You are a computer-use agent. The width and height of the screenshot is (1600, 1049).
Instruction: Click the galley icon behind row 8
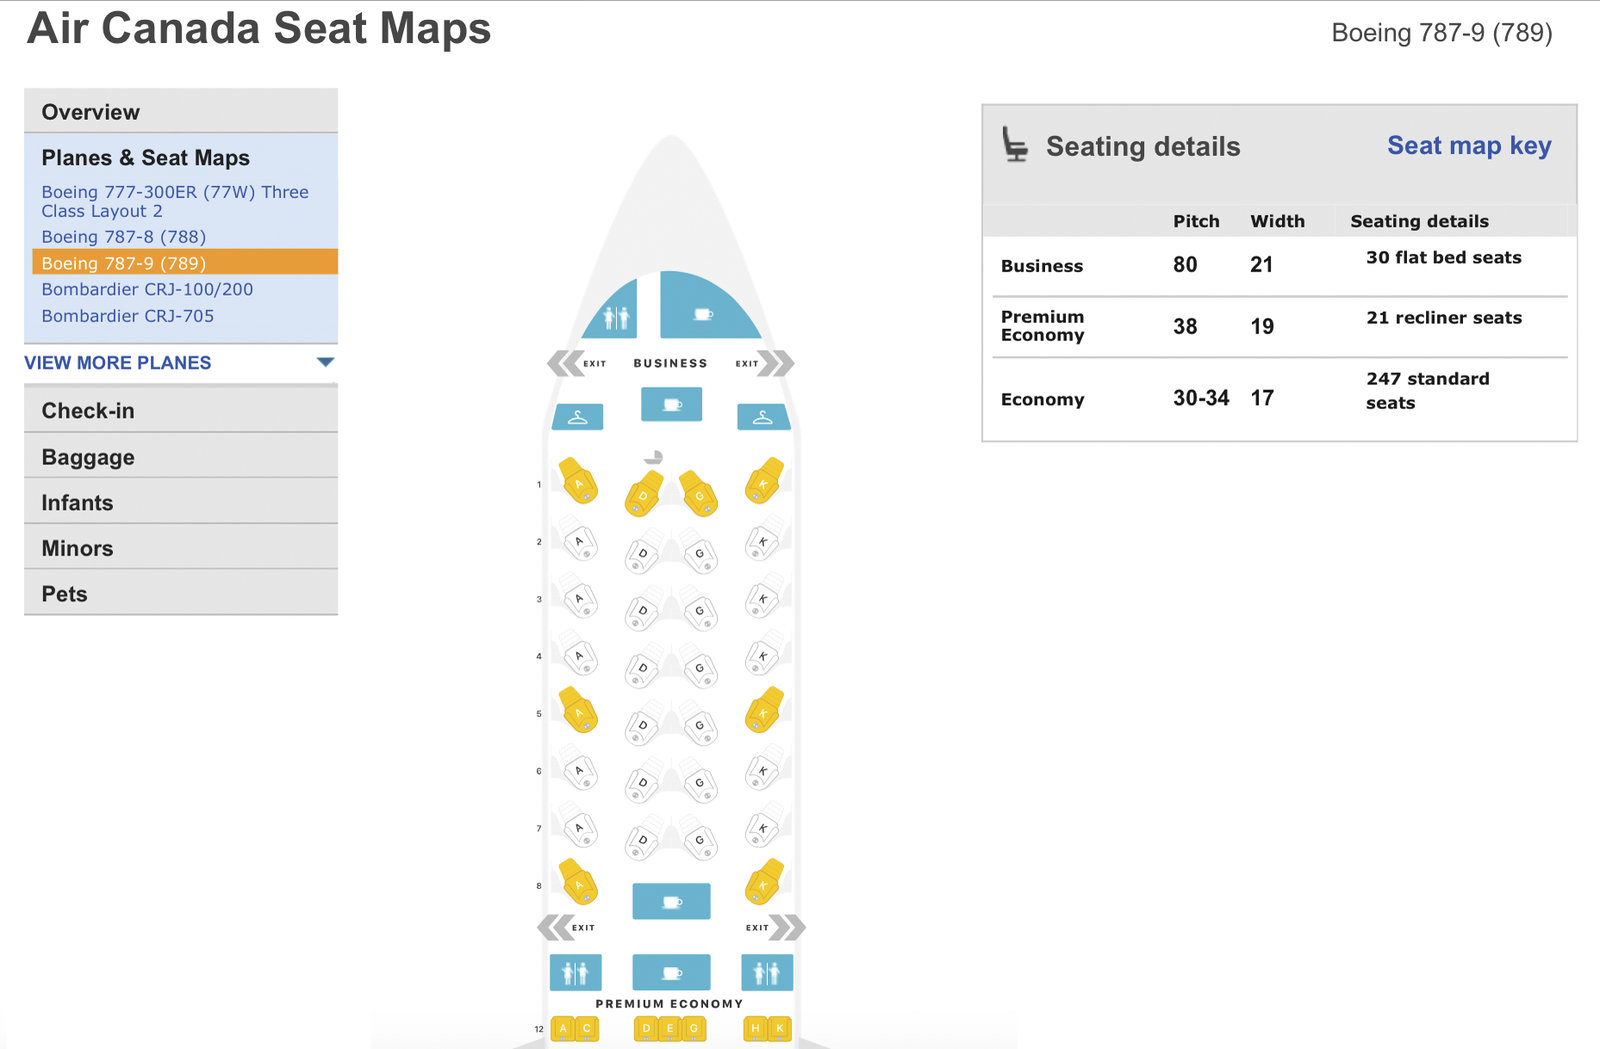[671, 899]
